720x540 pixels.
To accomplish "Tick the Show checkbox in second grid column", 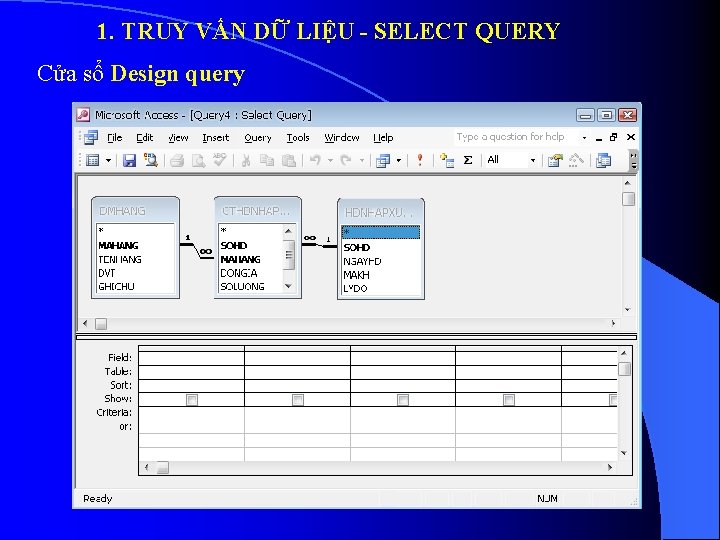I will pos(298,400).
